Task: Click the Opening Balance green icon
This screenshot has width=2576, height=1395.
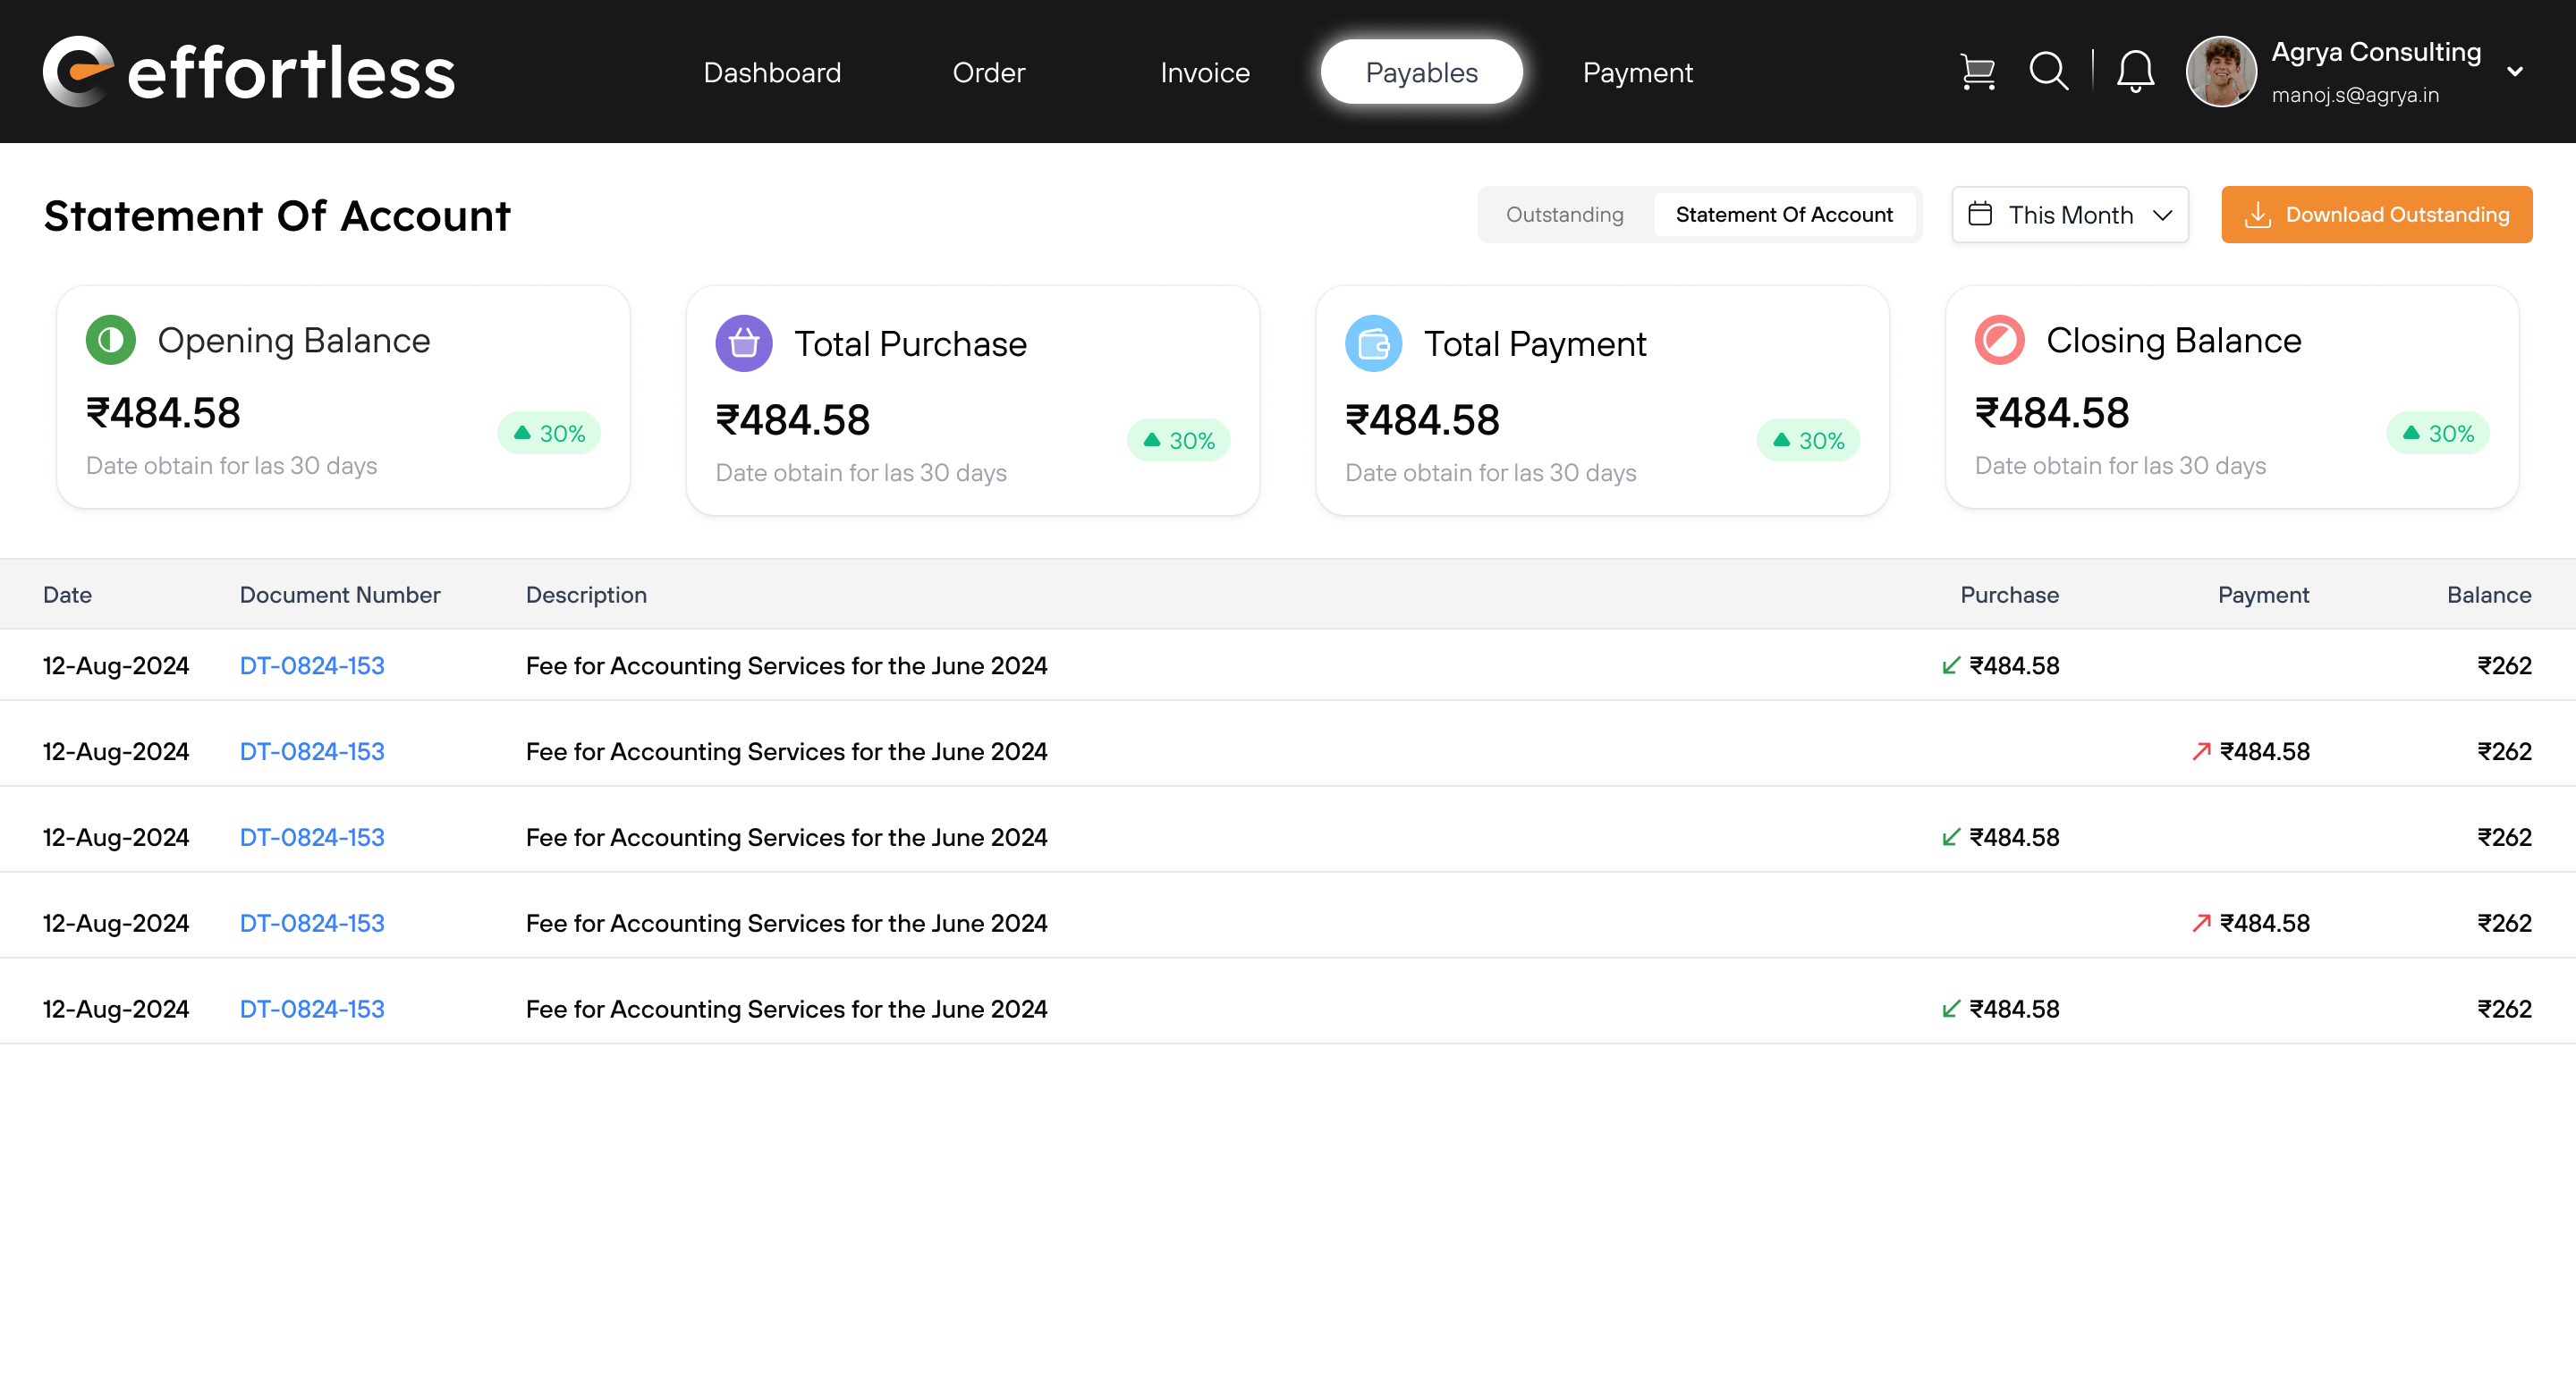Action: pos(110,340)
